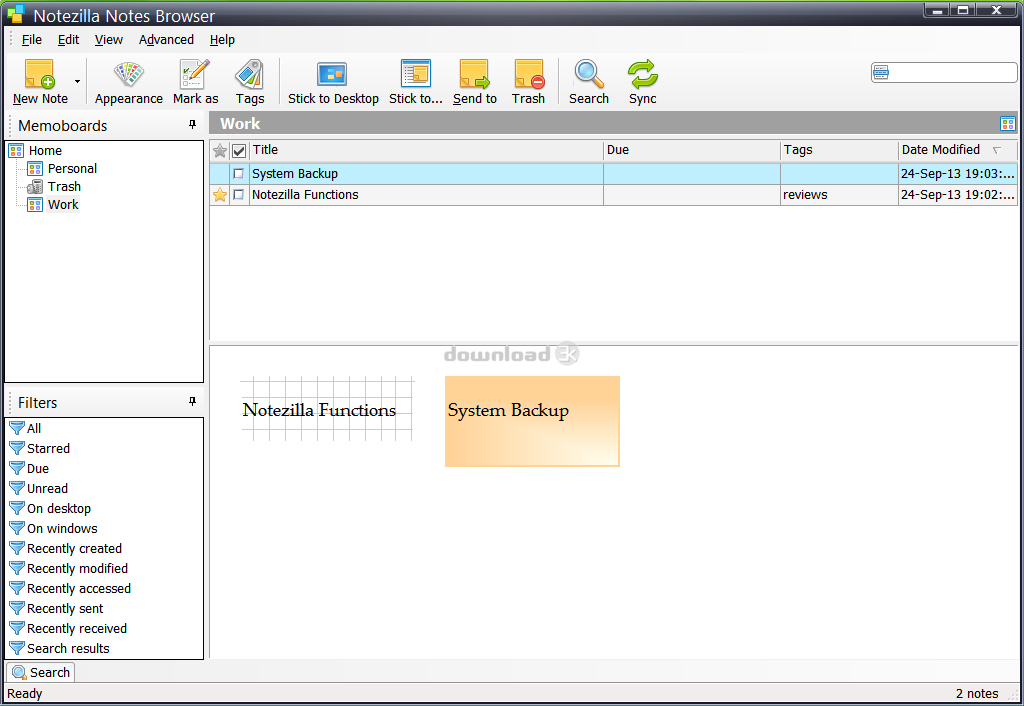Open the Edit menu

pos(68,40)
